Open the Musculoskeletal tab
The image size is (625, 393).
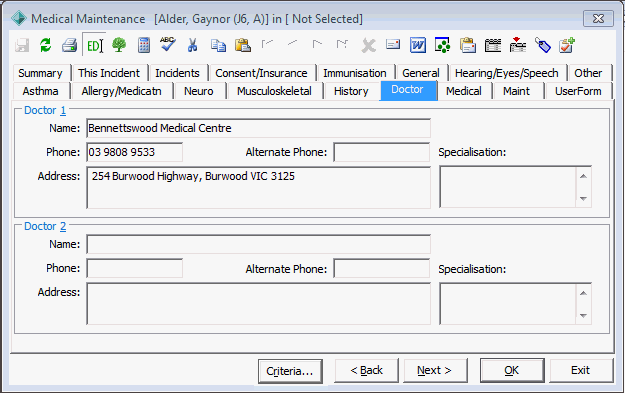(x=274, y=91)
